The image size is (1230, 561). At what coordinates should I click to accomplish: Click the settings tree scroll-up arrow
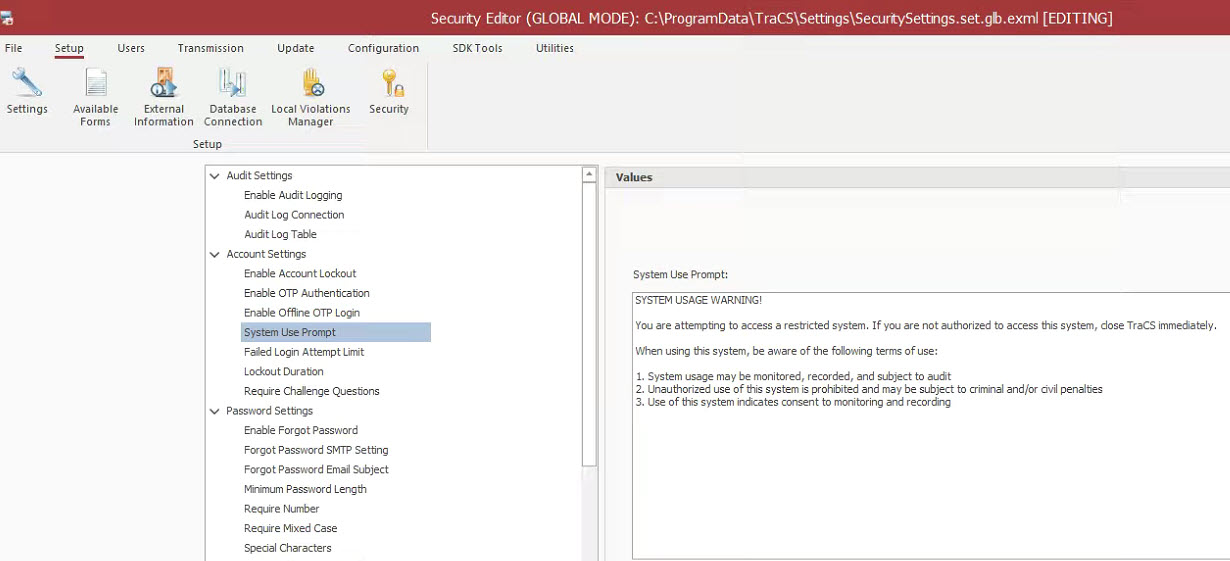tap(590, 175)
